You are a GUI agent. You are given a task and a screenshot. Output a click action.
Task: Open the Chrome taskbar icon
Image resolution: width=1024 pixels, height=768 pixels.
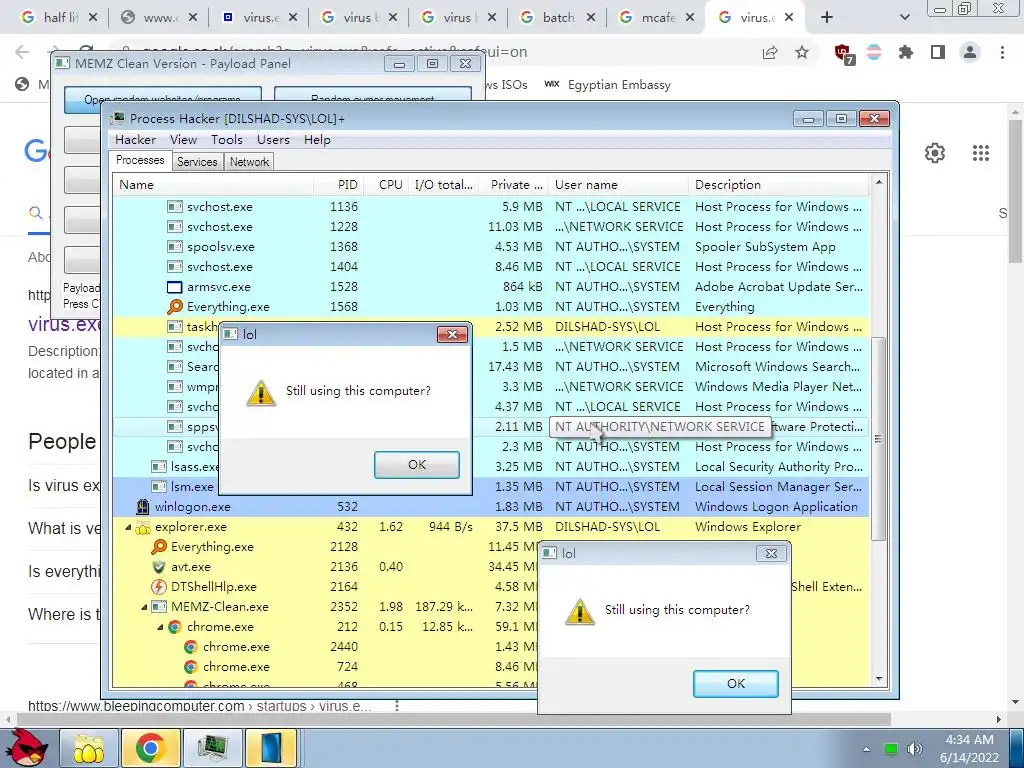coord(150,748)
